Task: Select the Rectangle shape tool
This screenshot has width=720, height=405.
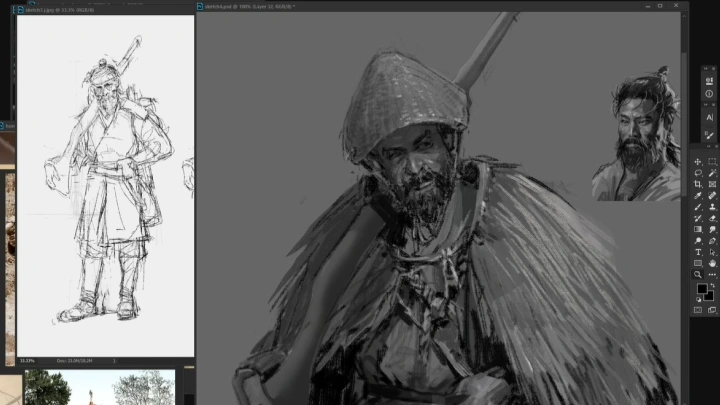Action: (x=698, y=263)
